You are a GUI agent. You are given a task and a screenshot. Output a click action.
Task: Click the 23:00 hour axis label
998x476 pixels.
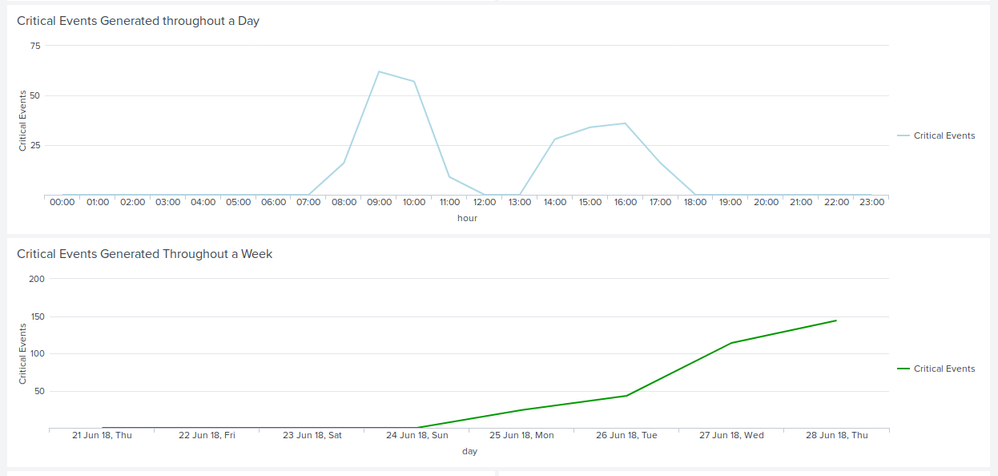[x=871, y=202]
